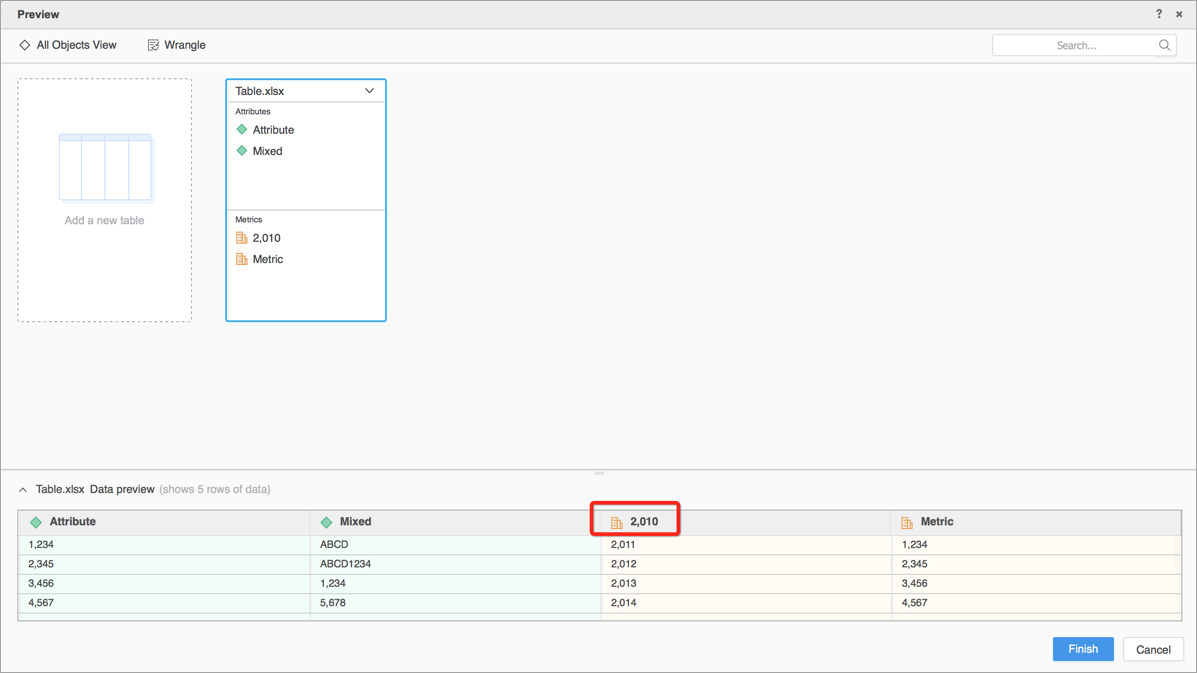Viewport: 1197px width, 673px height.
Task: Open the help icon in the title bar
Action: pyautogui.click(x=1158, y=14)
